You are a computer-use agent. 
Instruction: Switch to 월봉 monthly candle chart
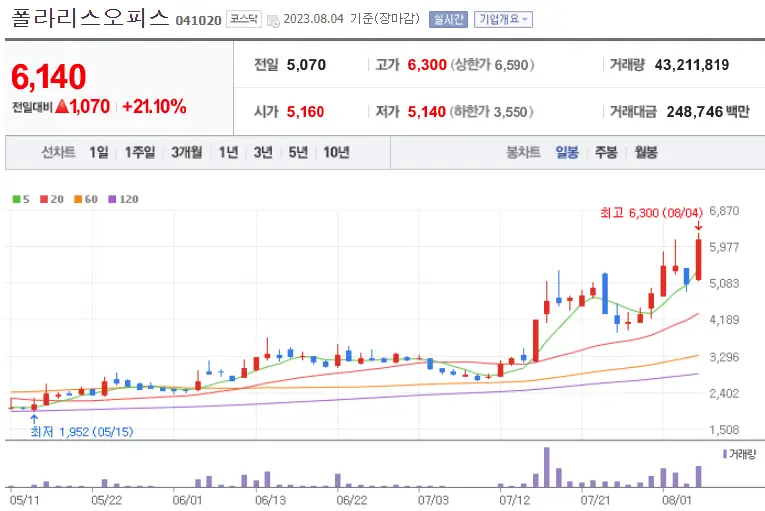tap(646, 152)
